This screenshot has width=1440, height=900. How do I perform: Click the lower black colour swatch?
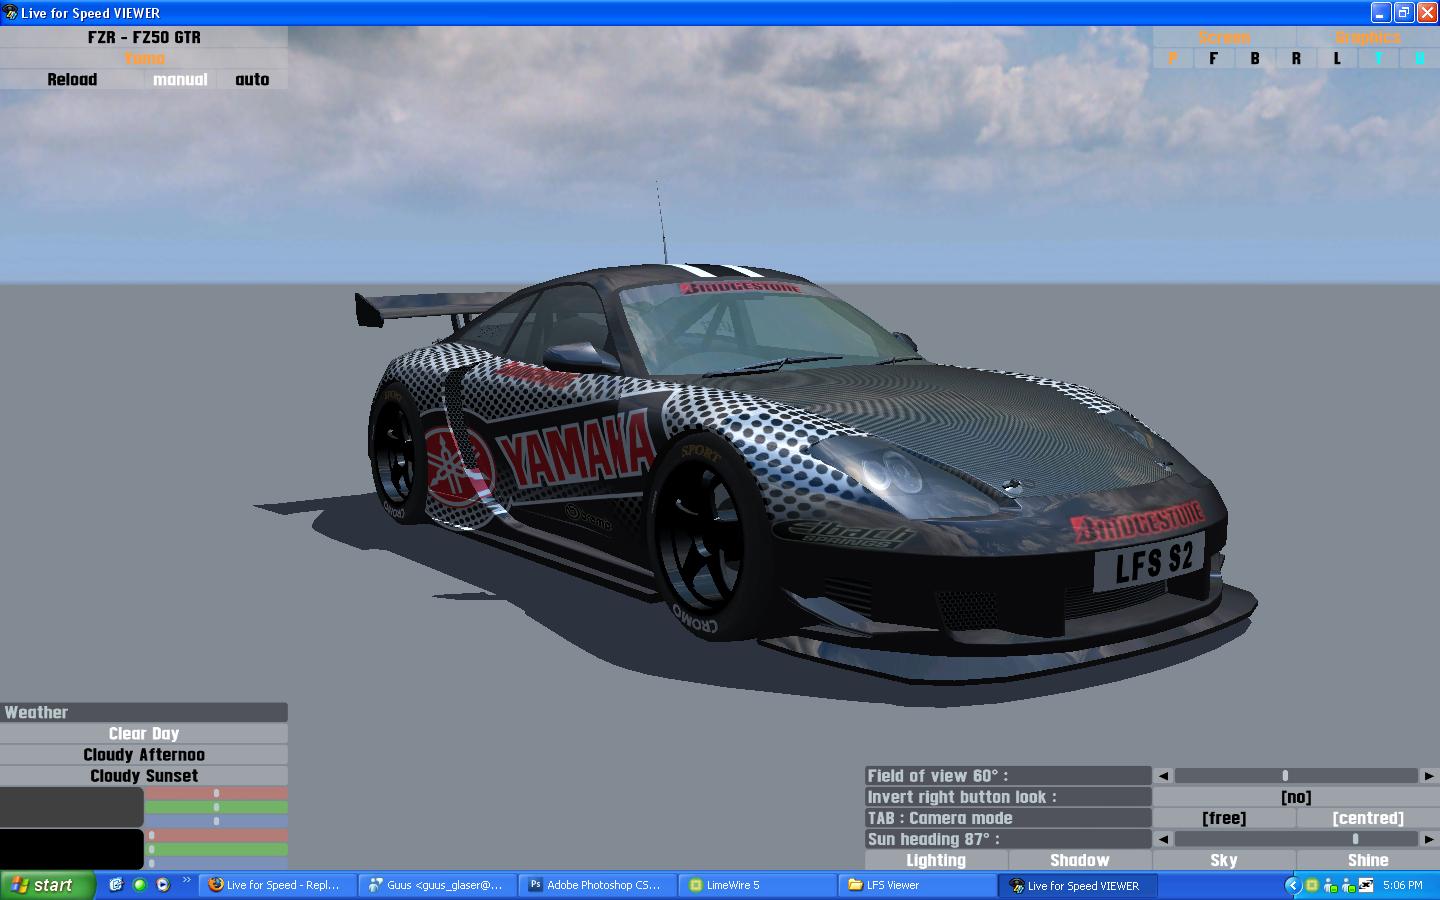click(72, 849)
